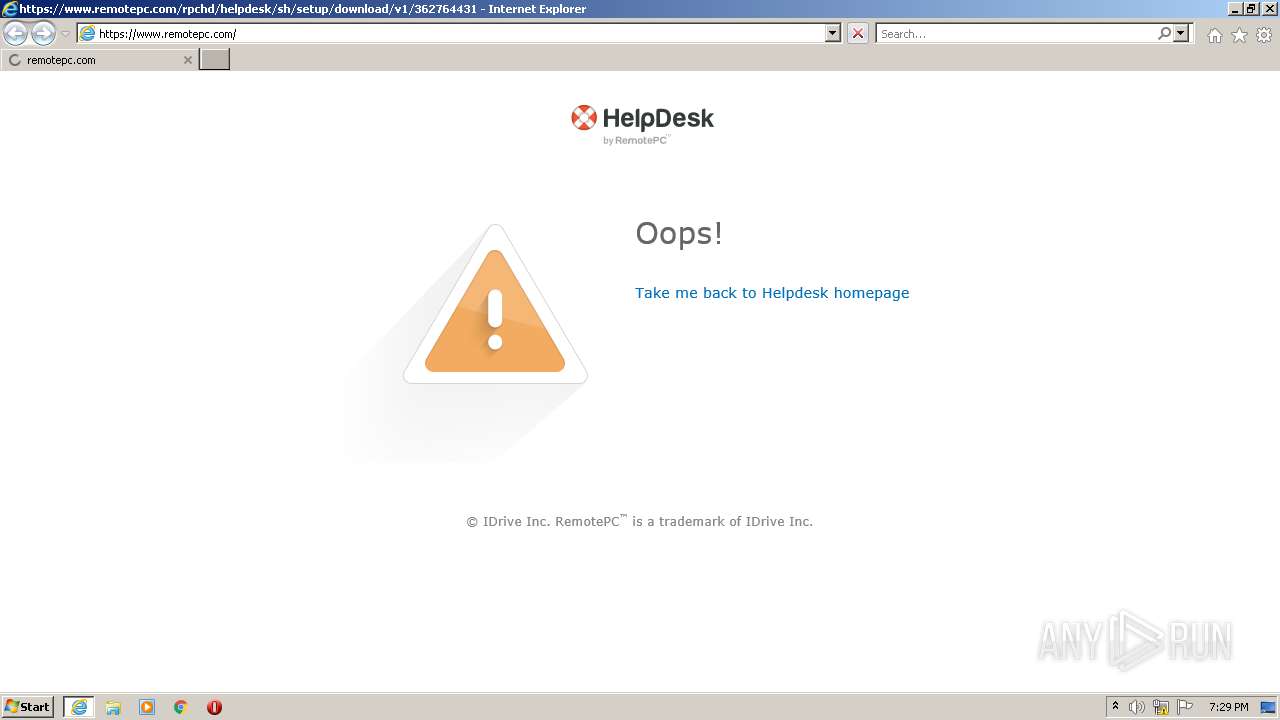1280x720 pixels.
Task: Stop loading with the red X button
Action: point(858,33)
